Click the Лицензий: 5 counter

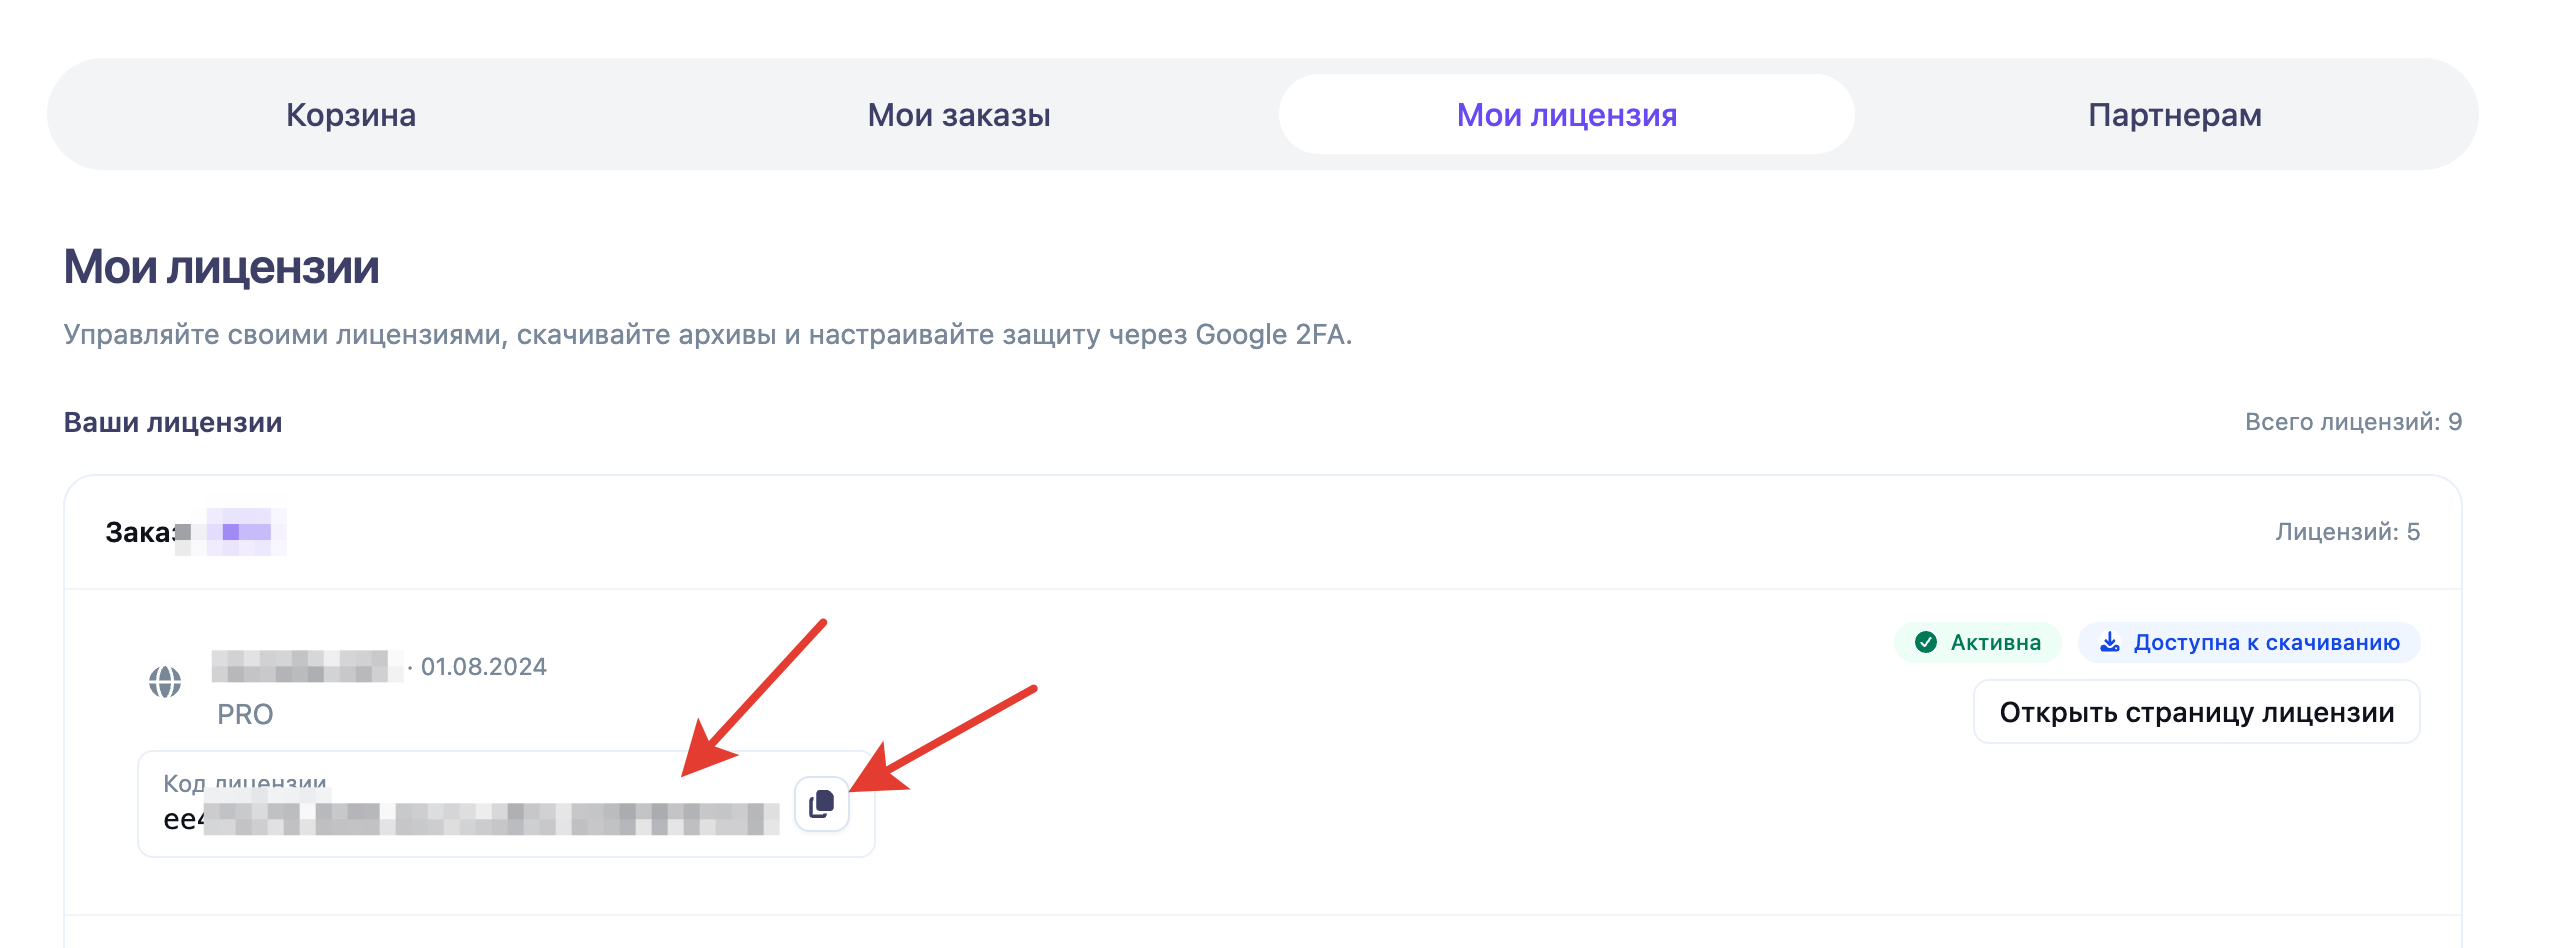[x=2347, y=532]
